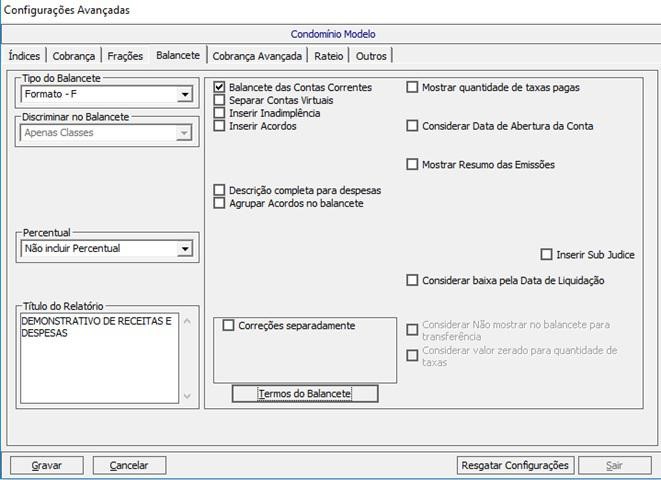Image resolution: width=661 pixels, height=480 pixels.
Task: Enable Separar Contas Virtuais
Action: [x=219, y=100]
